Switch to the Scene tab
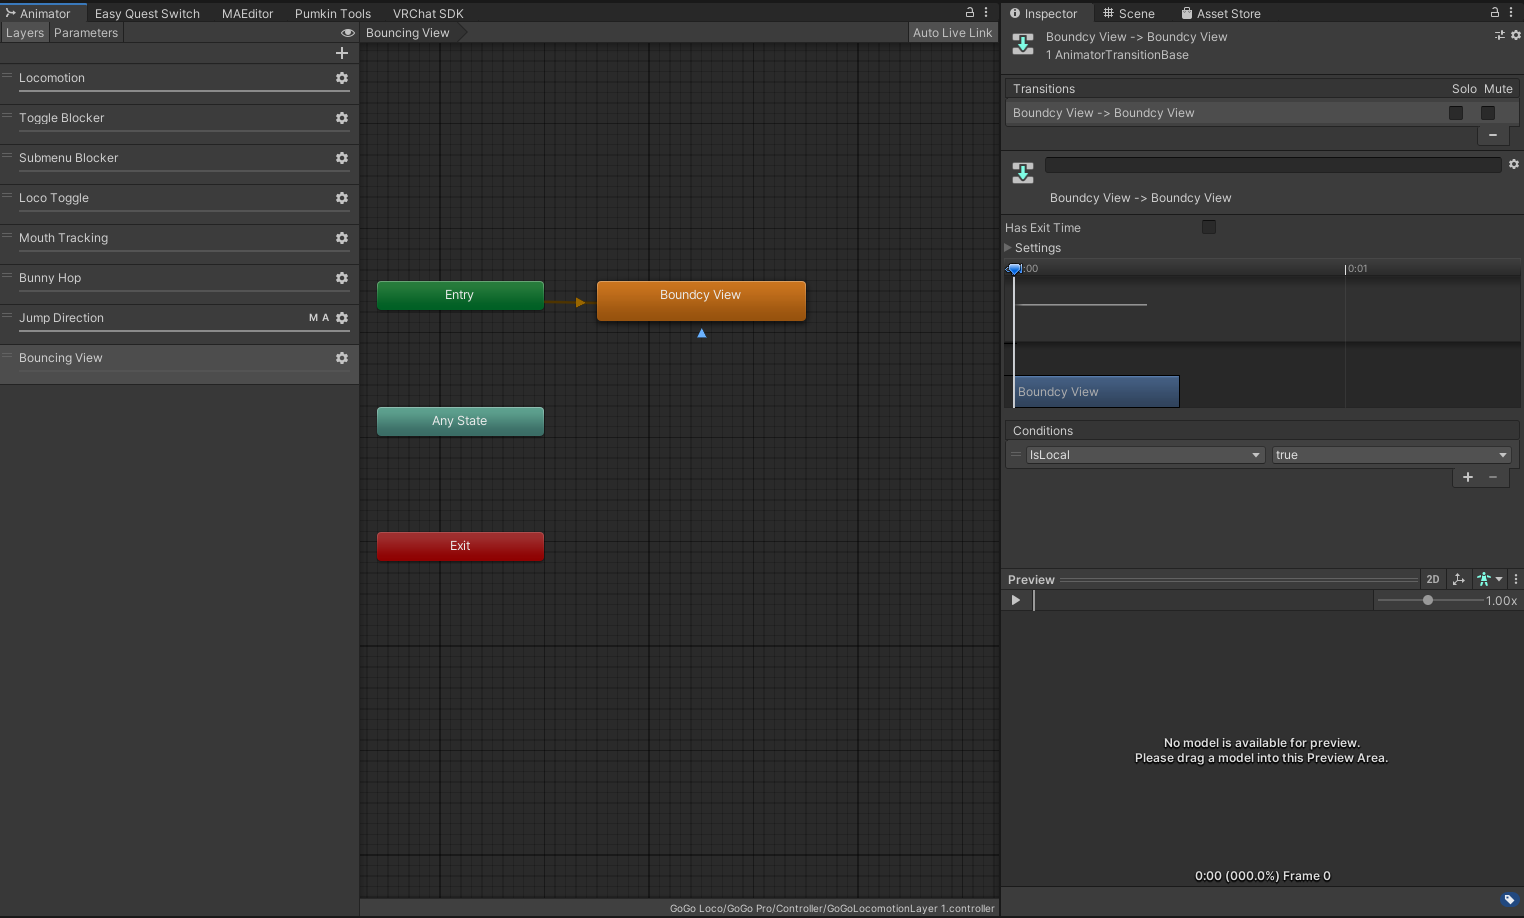This screenshot has height=918, width=1524. [1128, 13]
